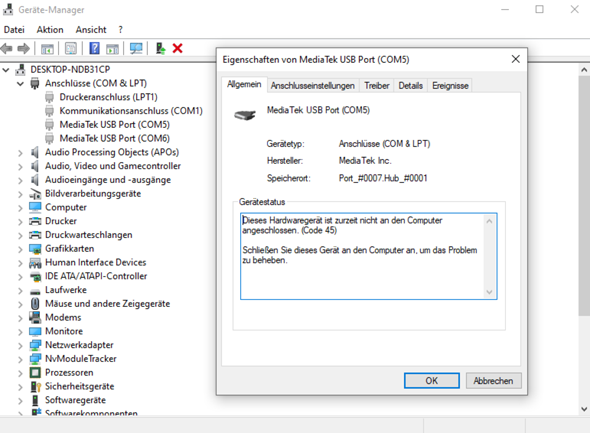Select MediaTek USB Port (COM5) in tree
The width and height of the screenshot is (590, 433).
pyautogui.click(x=114, y=125)
